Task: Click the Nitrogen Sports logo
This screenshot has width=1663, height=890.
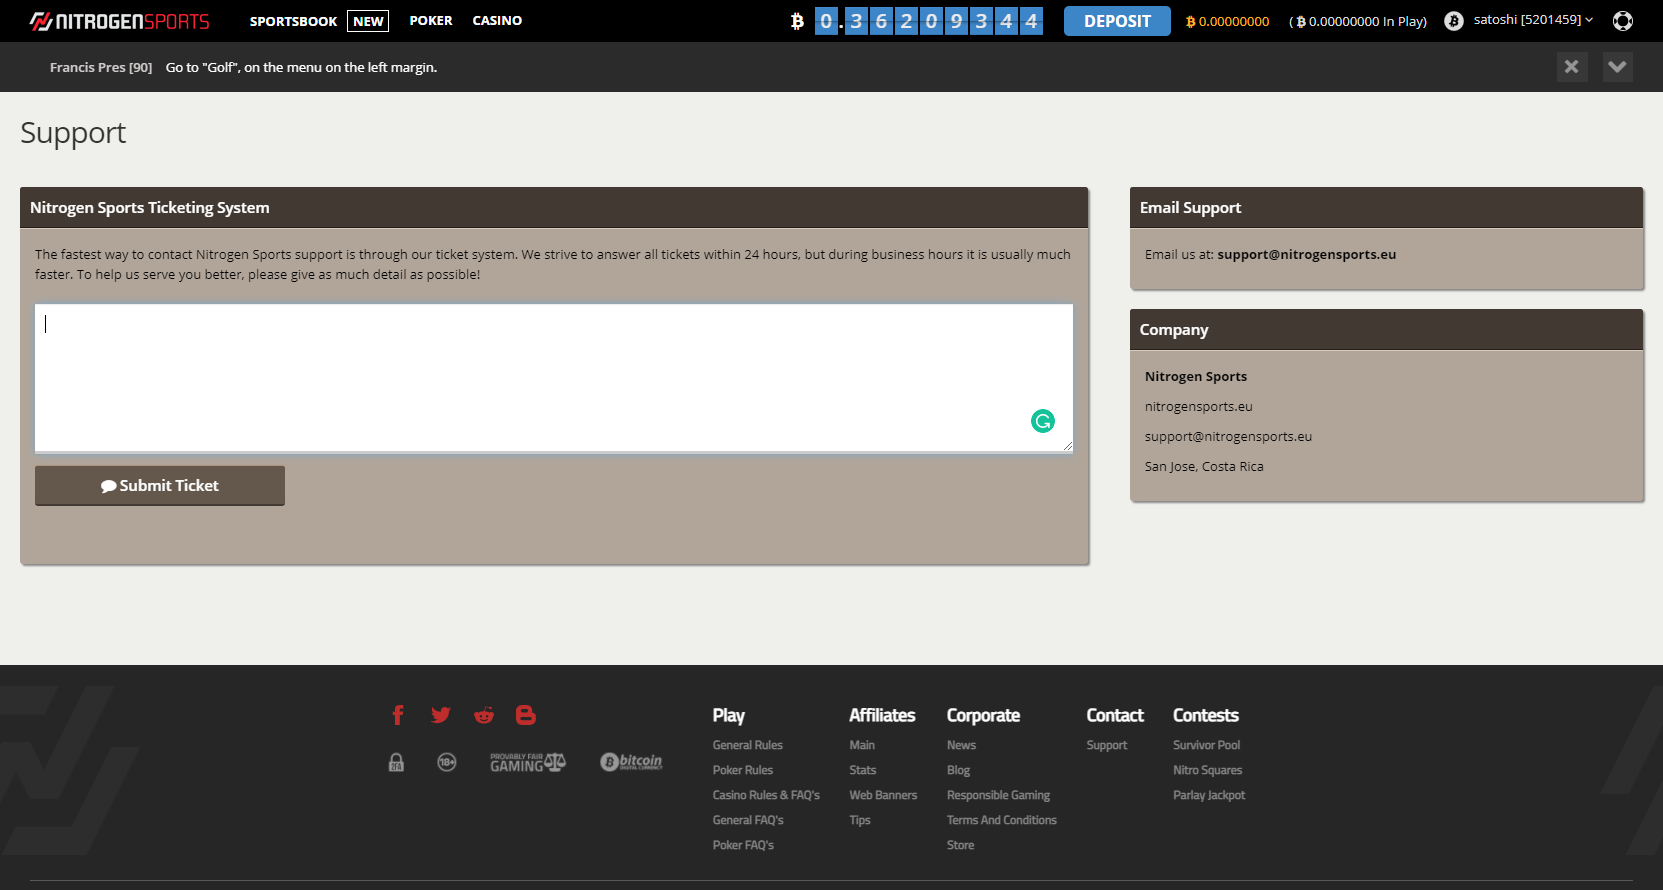Action: pyautogui.click(x=120, y=21)
